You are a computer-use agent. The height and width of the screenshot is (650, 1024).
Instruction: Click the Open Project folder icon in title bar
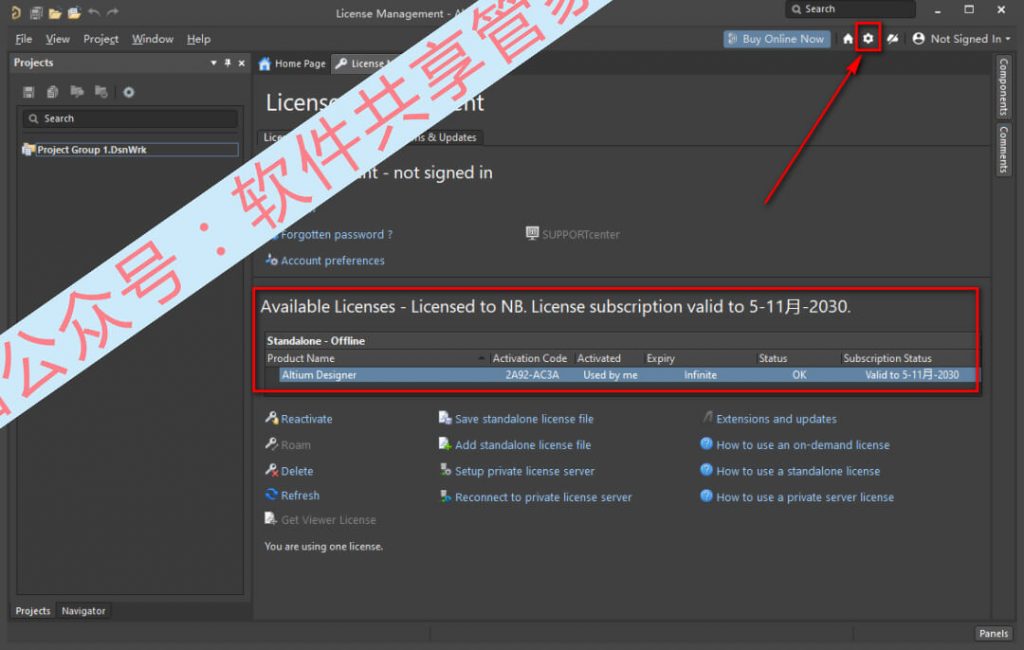74,12
